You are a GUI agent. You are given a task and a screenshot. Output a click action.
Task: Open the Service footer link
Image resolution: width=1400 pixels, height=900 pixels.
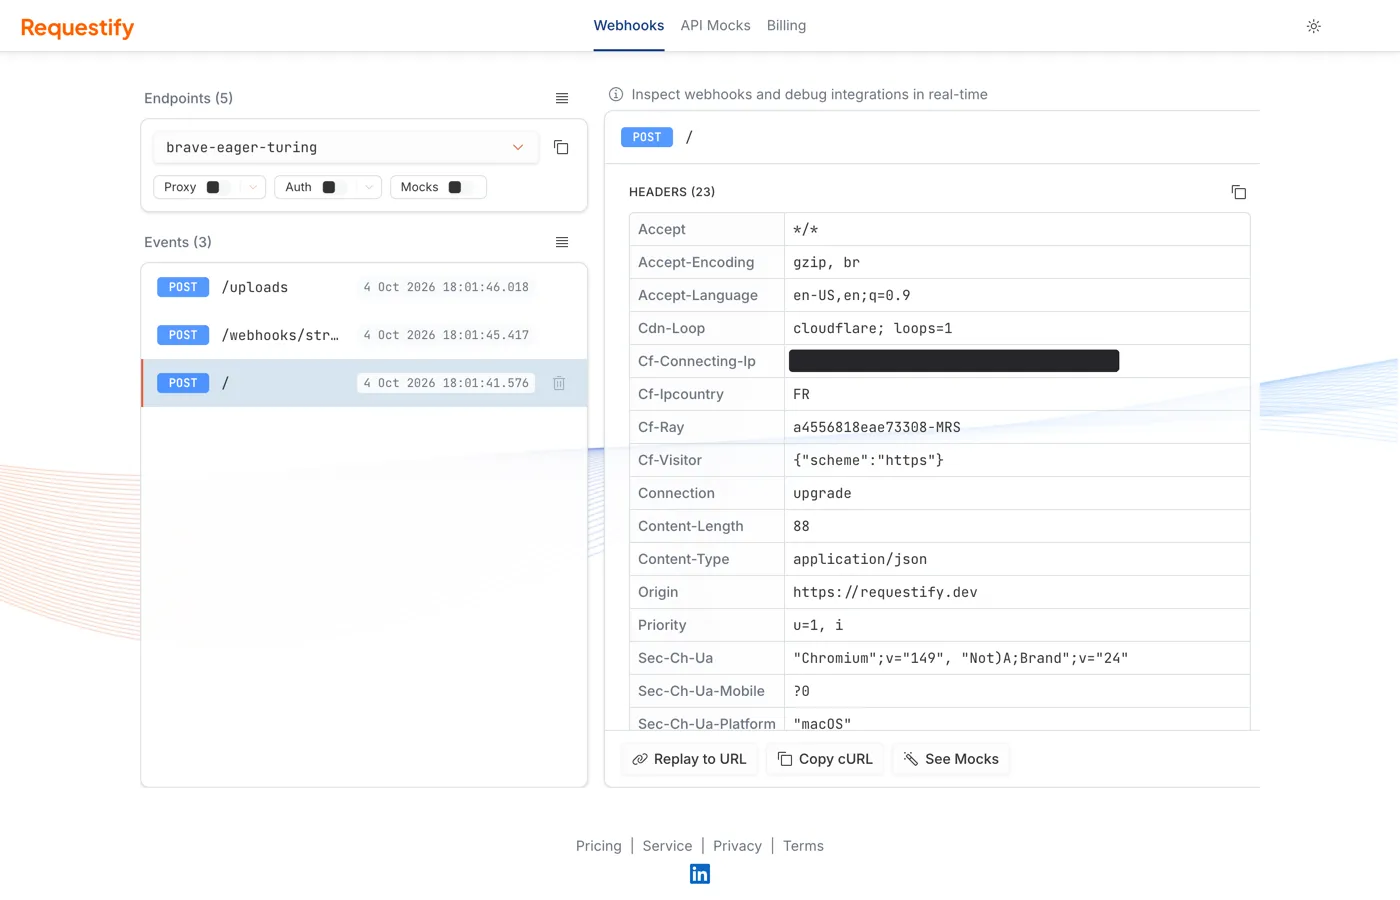tap(667, 846)
